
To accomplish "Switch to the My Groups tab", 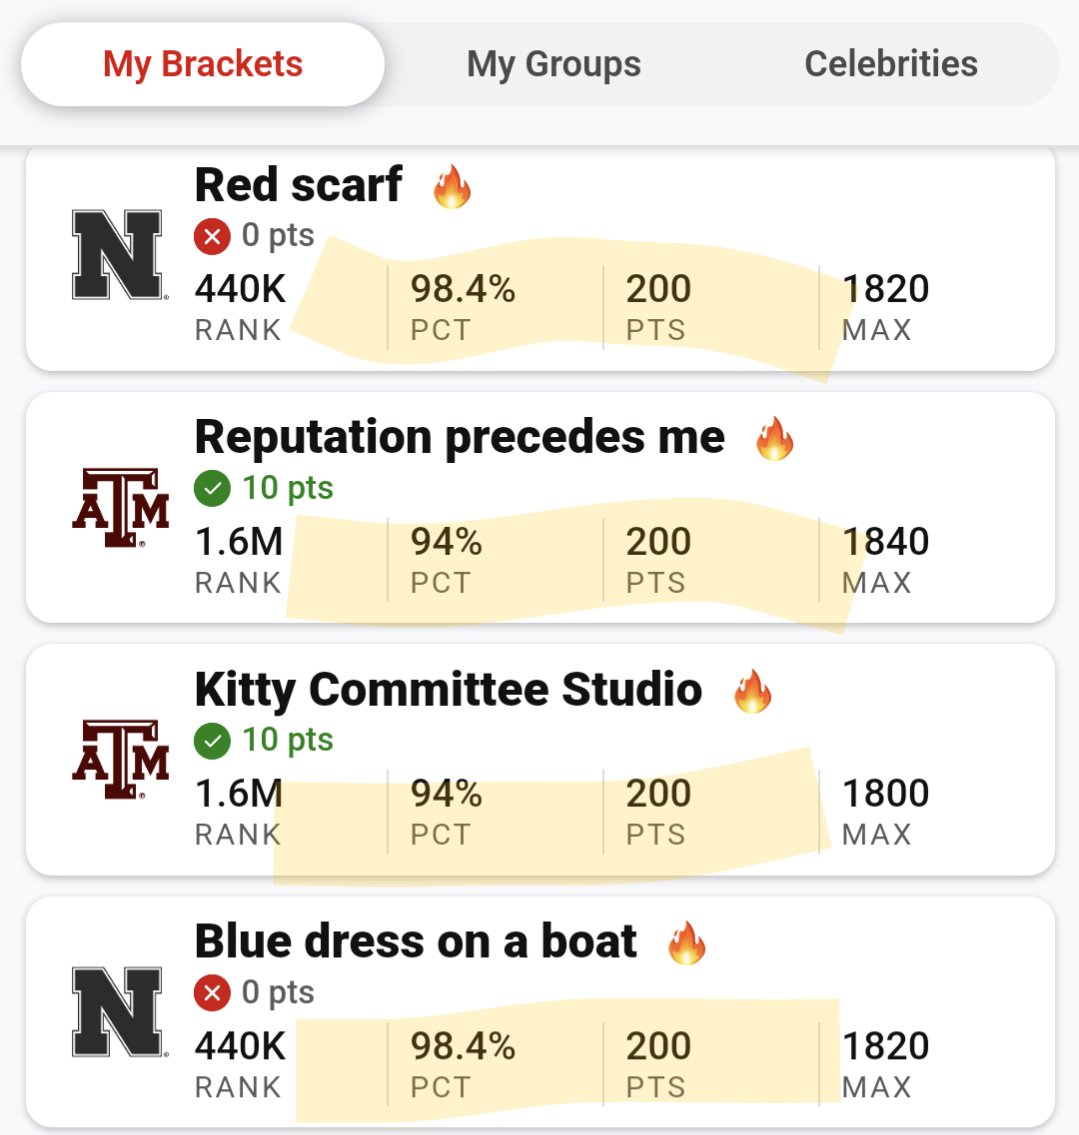I will coord(554,64).
